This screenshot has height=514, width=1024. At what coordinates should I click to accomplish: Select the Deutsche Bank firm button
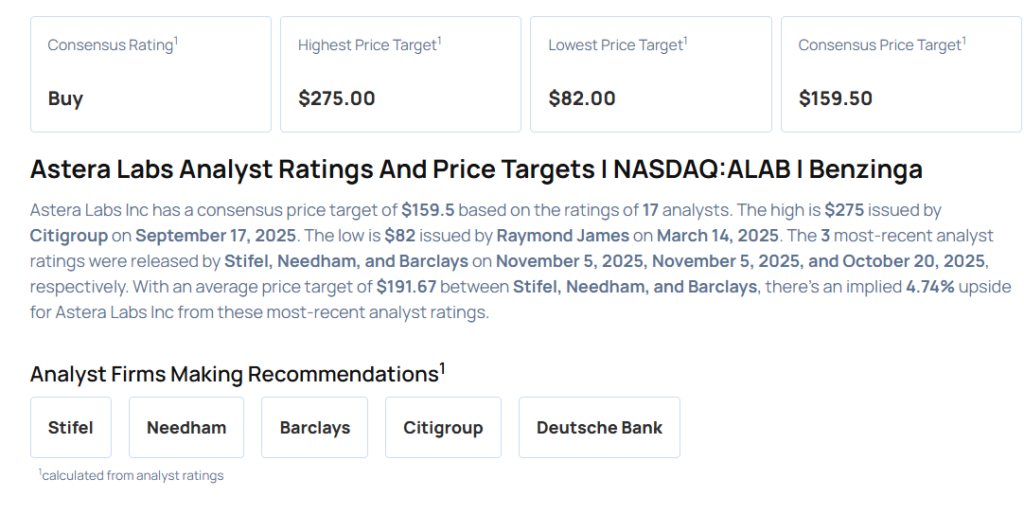pos(599,427)
